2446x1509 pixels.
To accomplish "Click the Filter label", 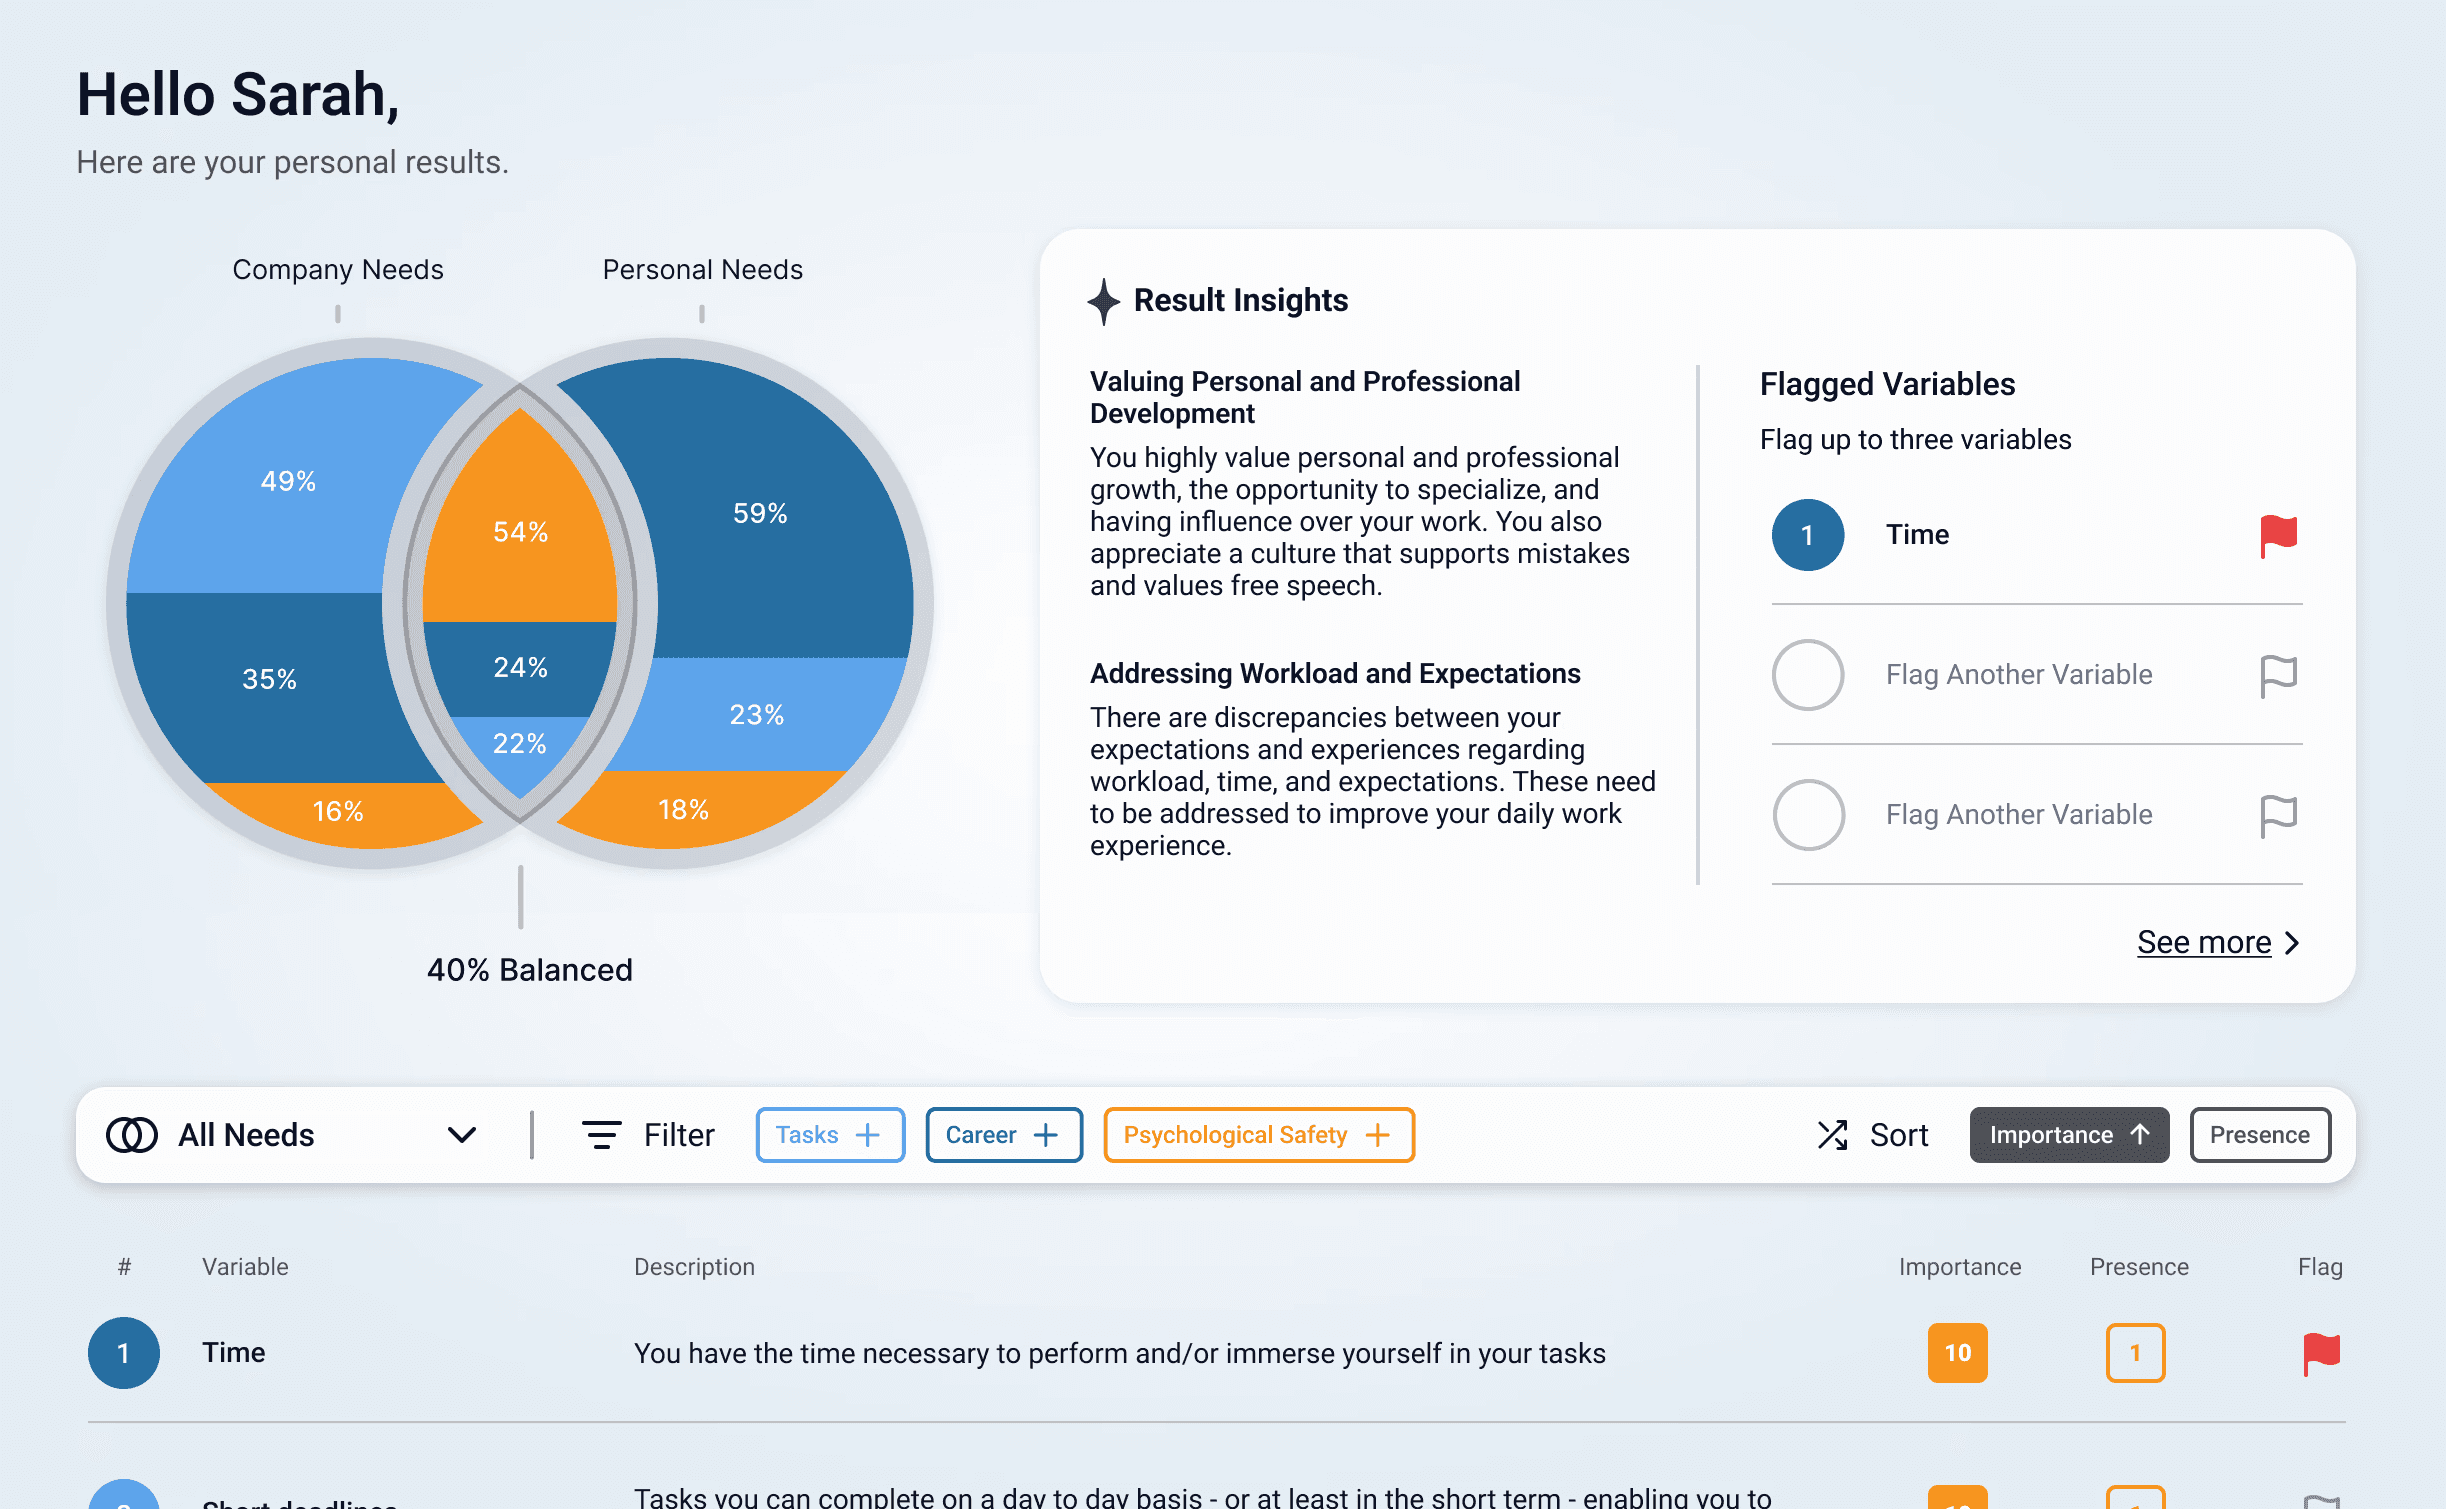I will tap(679, 1135).
